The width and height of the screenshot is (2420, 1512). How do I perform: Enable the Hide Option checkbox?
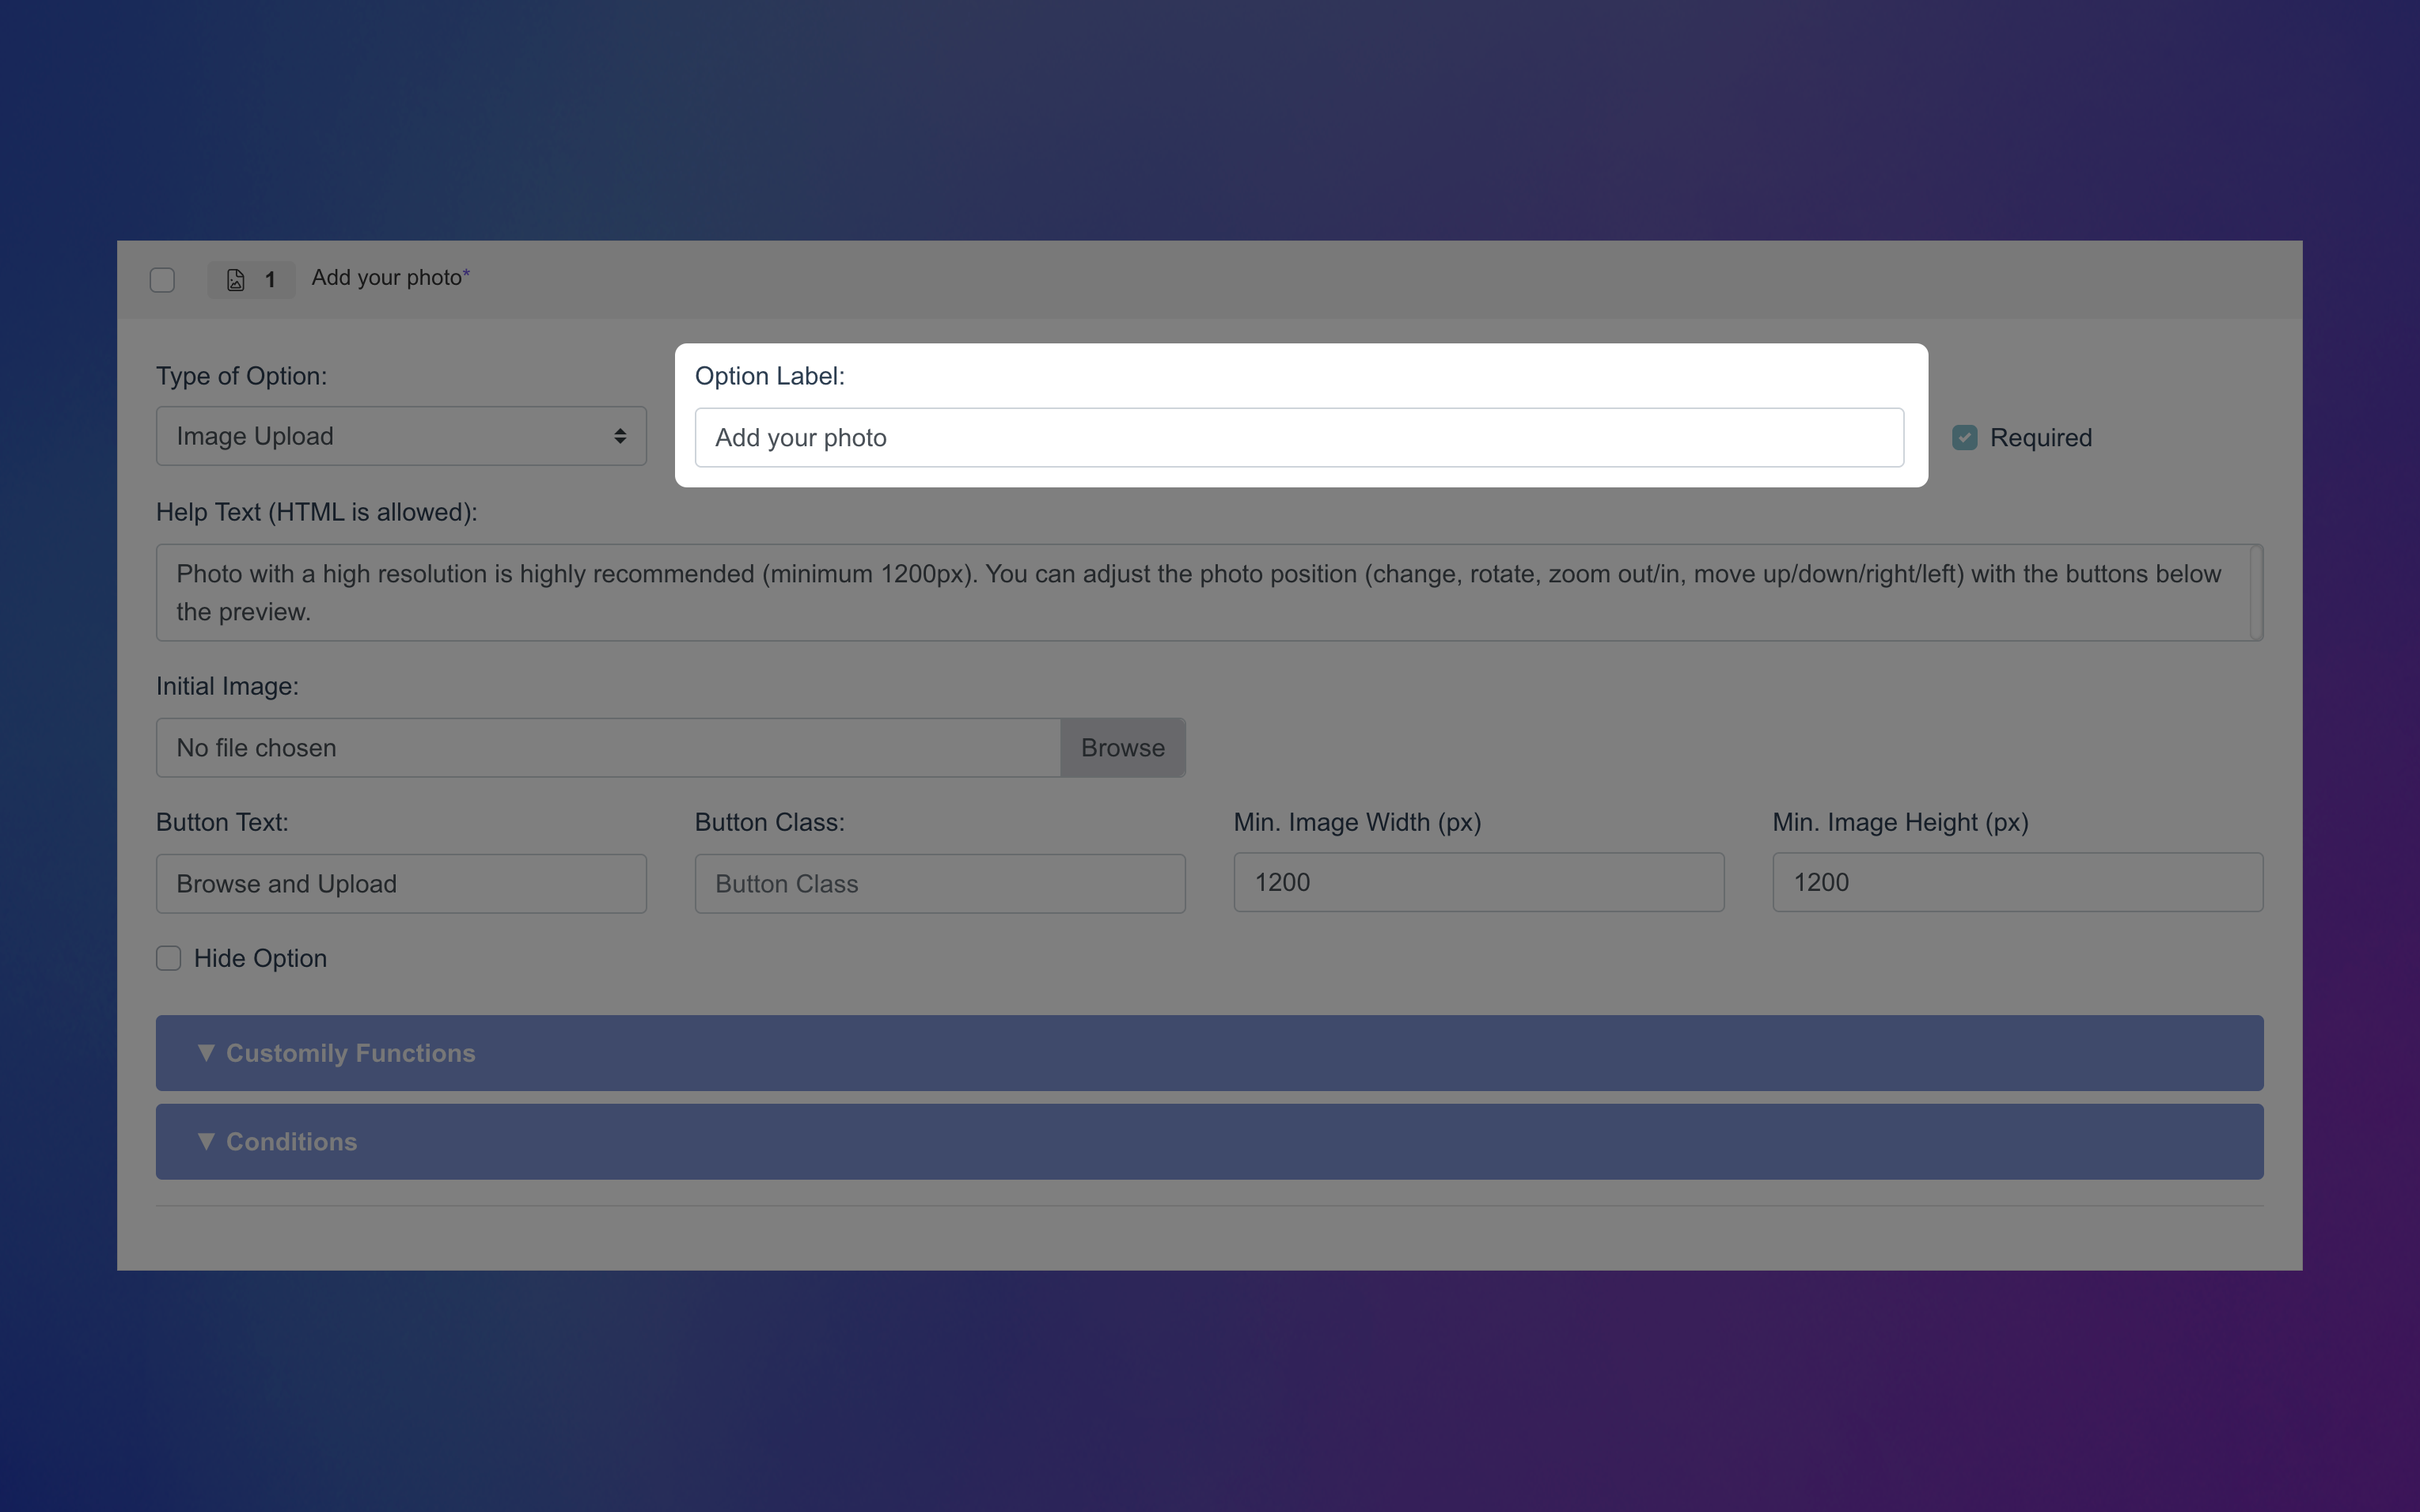pyautogui.click(x=169, y=958)
